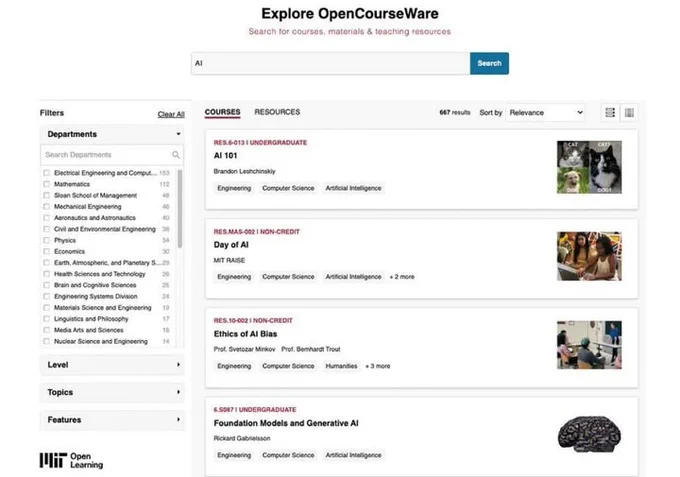The width and height of the screenshot is (680, 477).
Task: Check the Economics department filter
Action: (x=46, y=252)
